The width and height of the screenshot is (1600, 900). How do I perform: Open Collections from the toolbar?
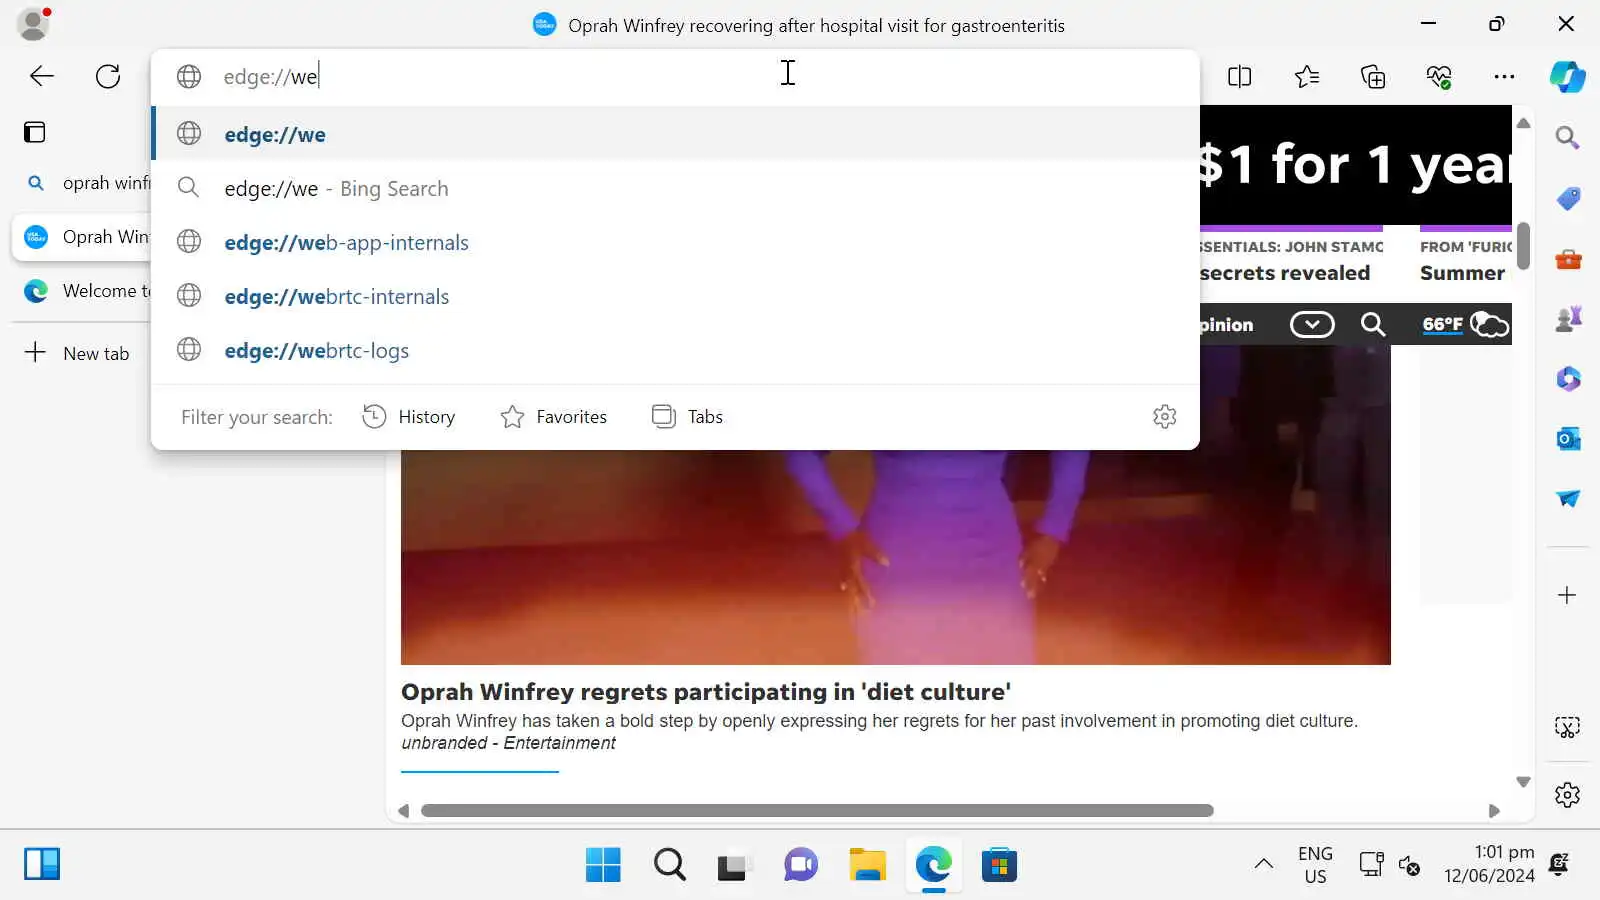coord(1373,76)
